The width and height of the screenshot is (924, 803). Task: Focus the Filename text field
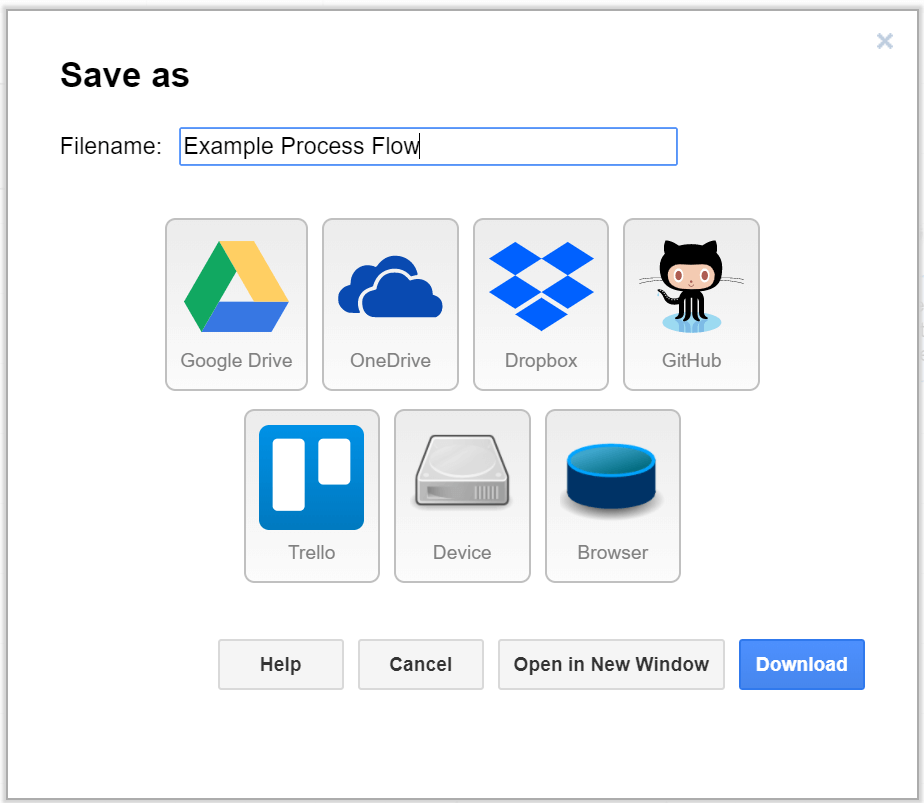tap(428, 146)
